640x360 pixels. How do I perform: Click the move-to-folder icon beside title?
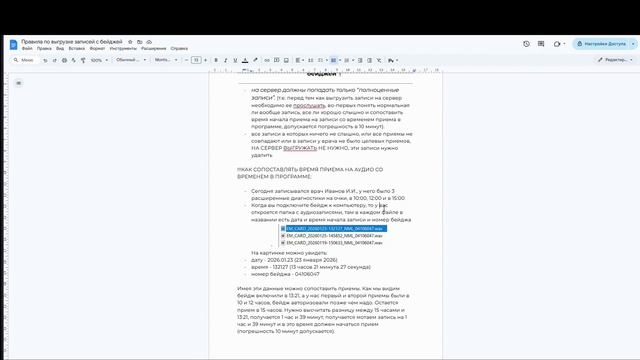pos(140,42)
